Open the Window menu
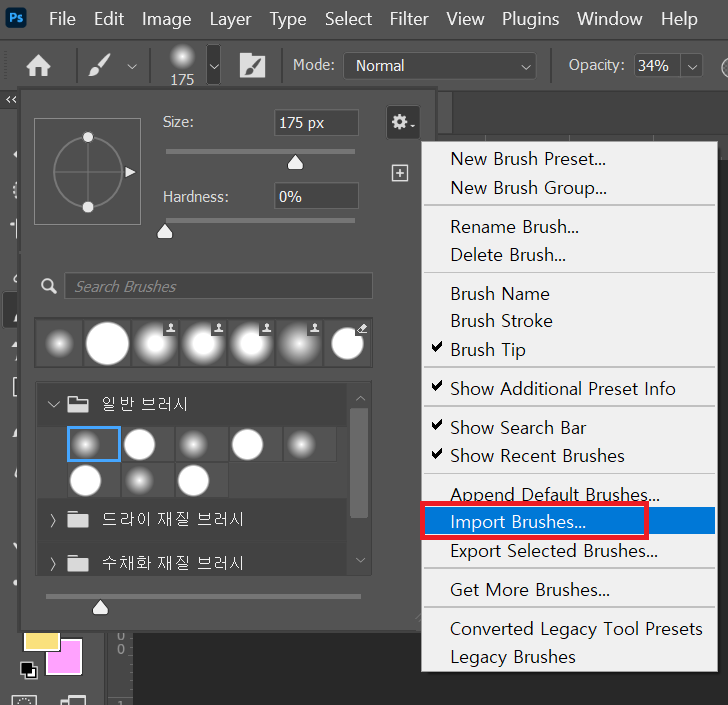Viewport: 728px width, 705px height. (x=610, y=19)
